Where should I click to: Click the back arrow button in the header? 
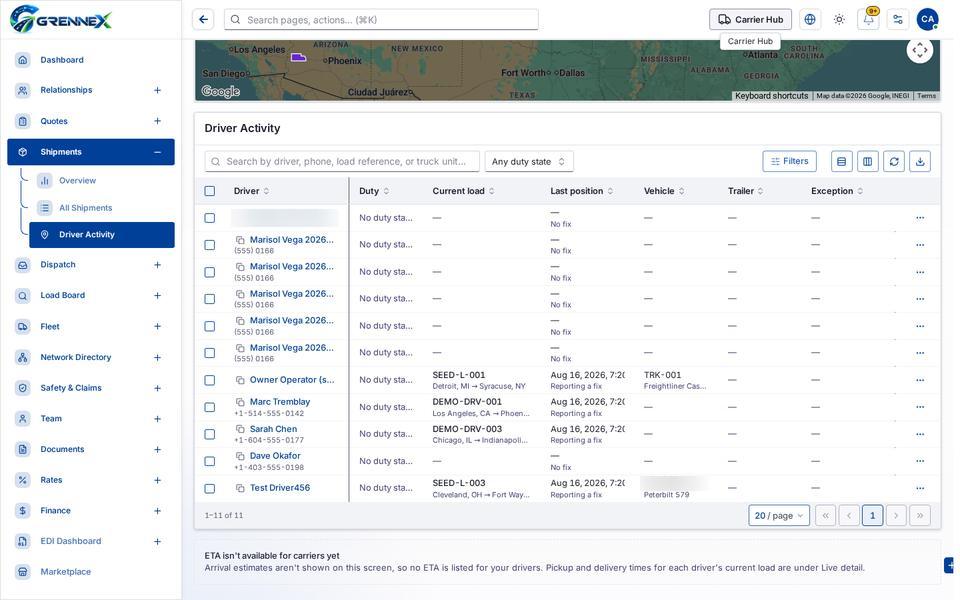(203, 19)
